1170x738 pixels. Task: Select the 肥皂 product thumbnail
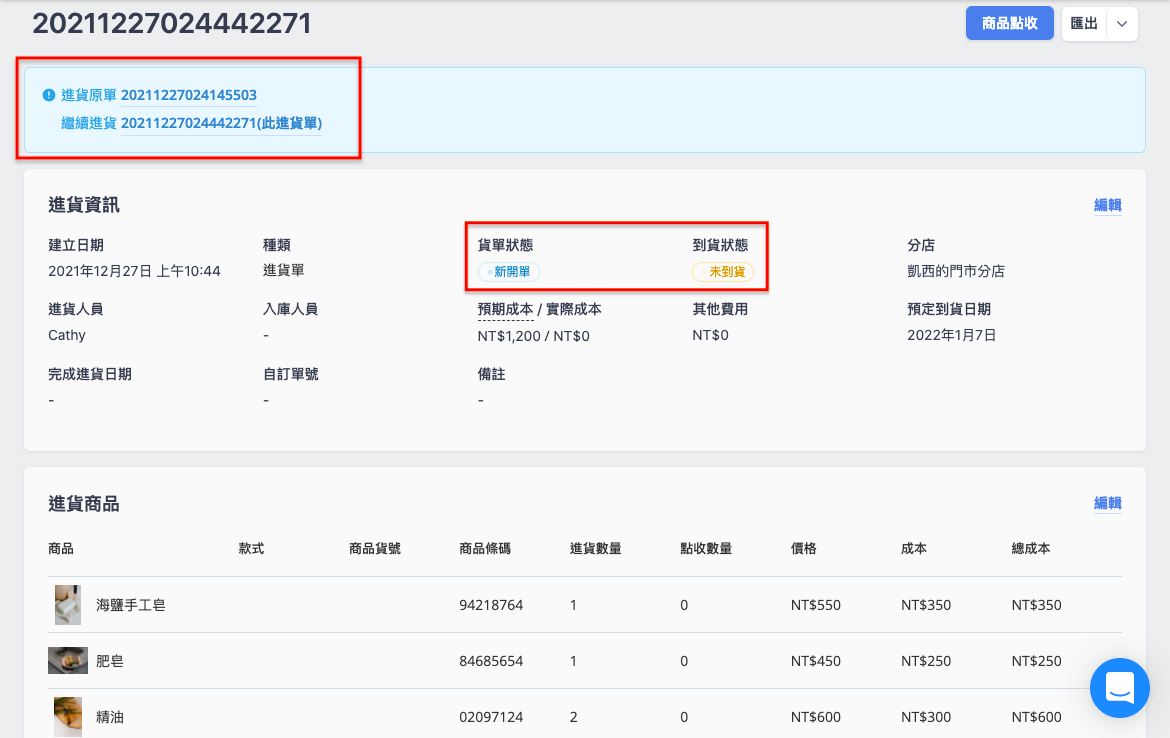68,660
